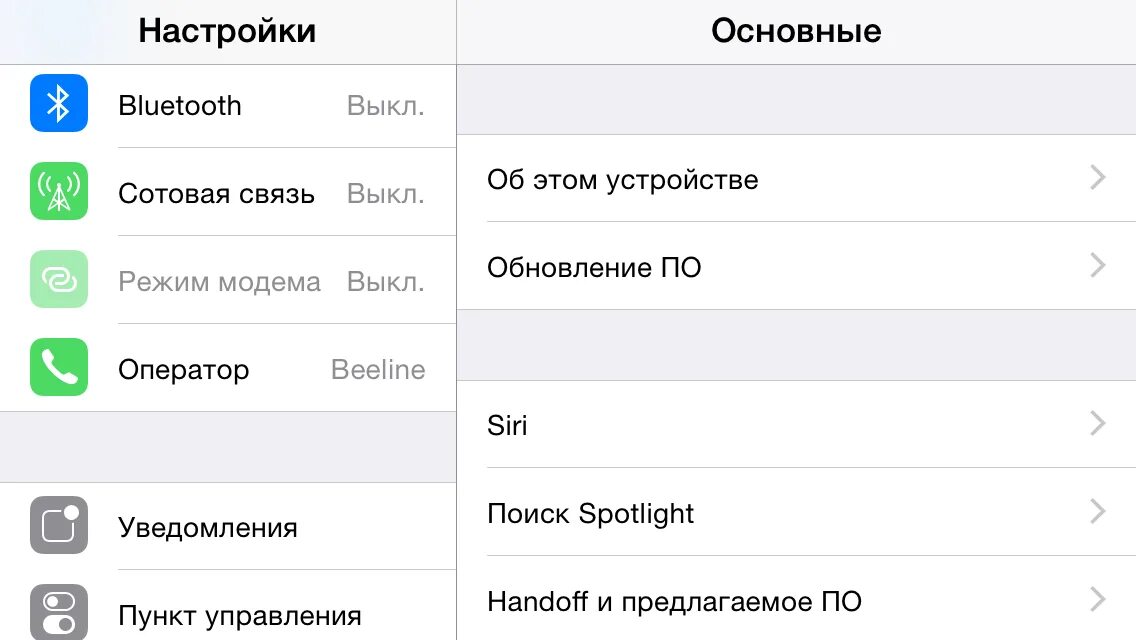Viewport: 1136px width, 640px height.
Task: Tap the blue Bluetooth icon
Action: [x=59, y=104]
